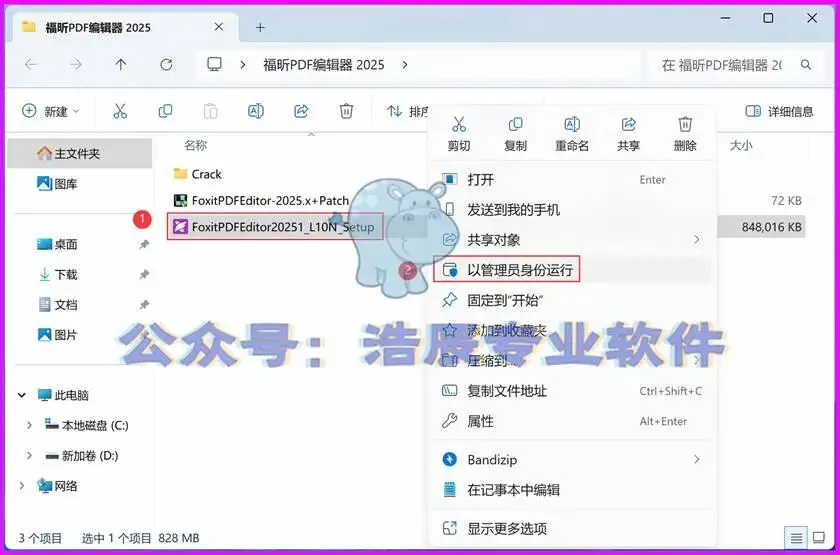Click the Cut icon in Explorer toolbar
The image size is (840, 555).
pos(120,111)
